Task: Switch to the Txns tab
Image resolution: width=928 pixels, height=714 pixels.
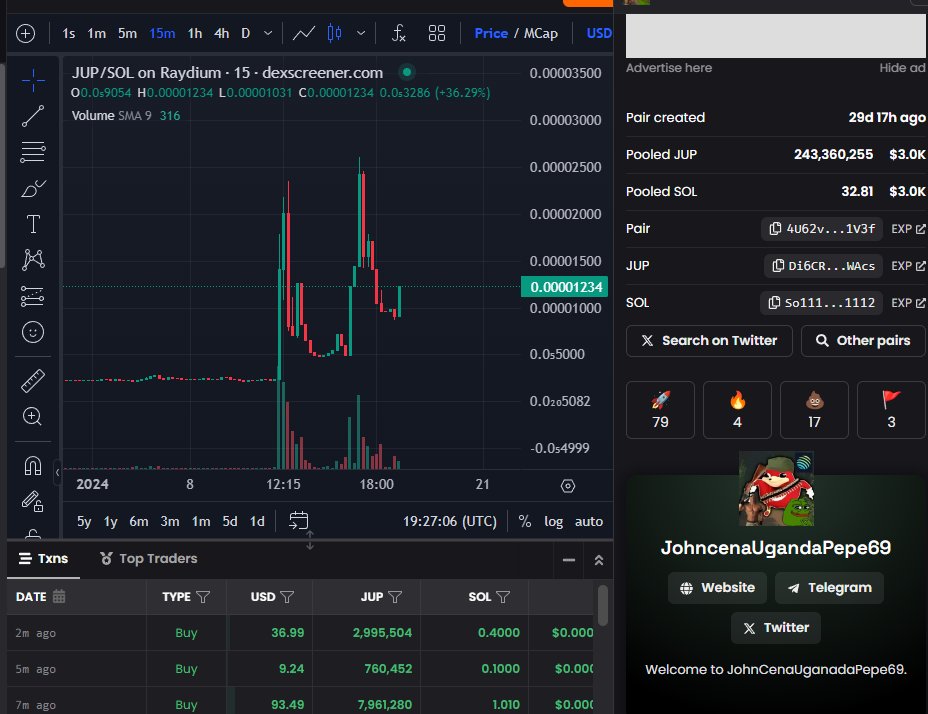Action: pos(43,558)
